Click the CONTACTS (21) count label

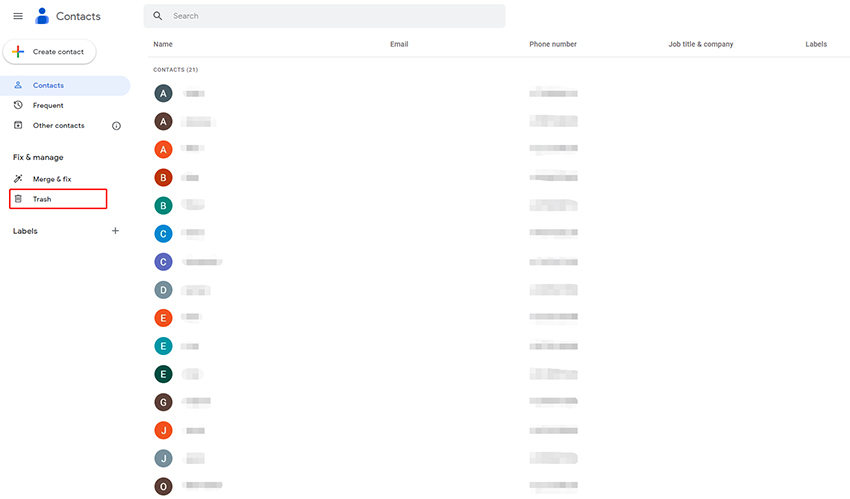176,70
